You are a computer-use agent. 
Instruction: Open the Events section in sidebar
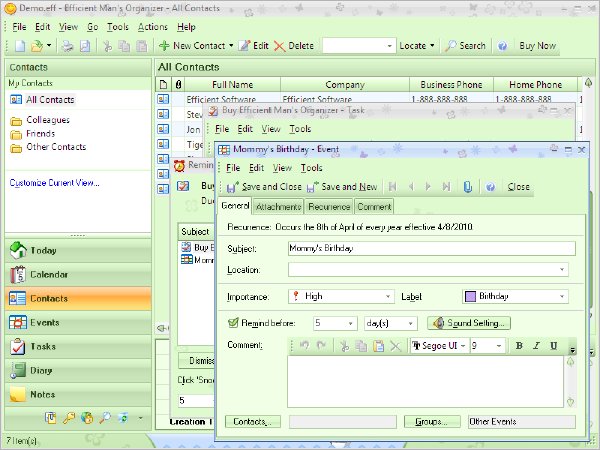tap(78, 323)
